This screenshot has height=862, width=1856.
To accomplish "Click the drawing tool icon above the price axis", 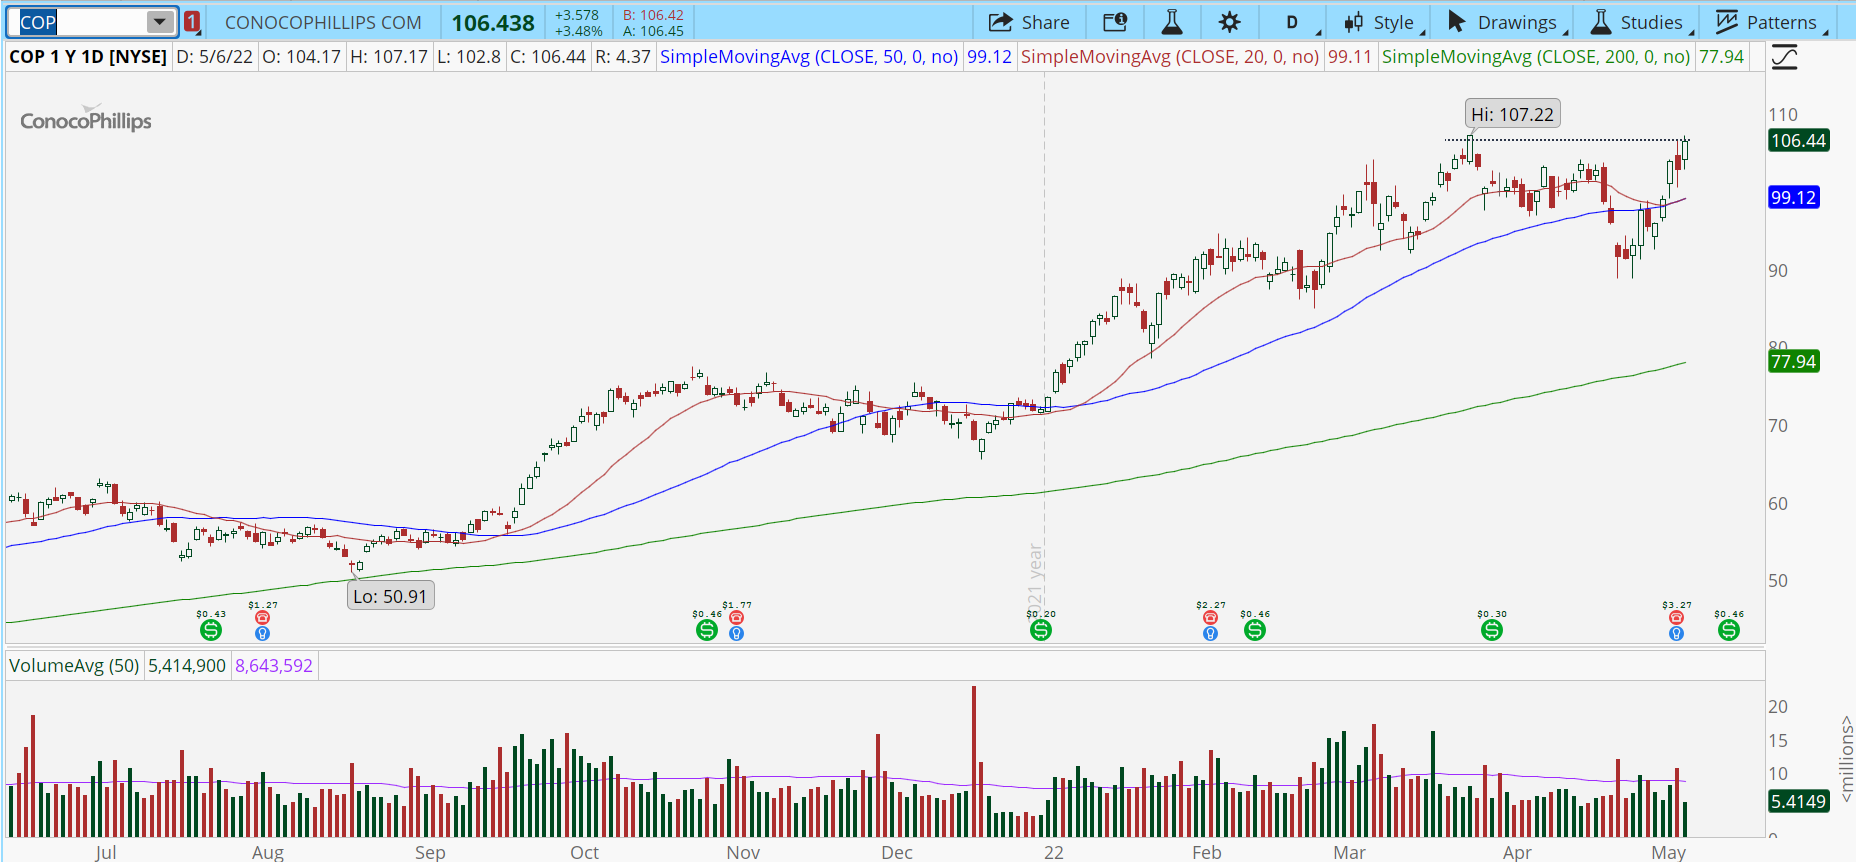I will 1784,57.
